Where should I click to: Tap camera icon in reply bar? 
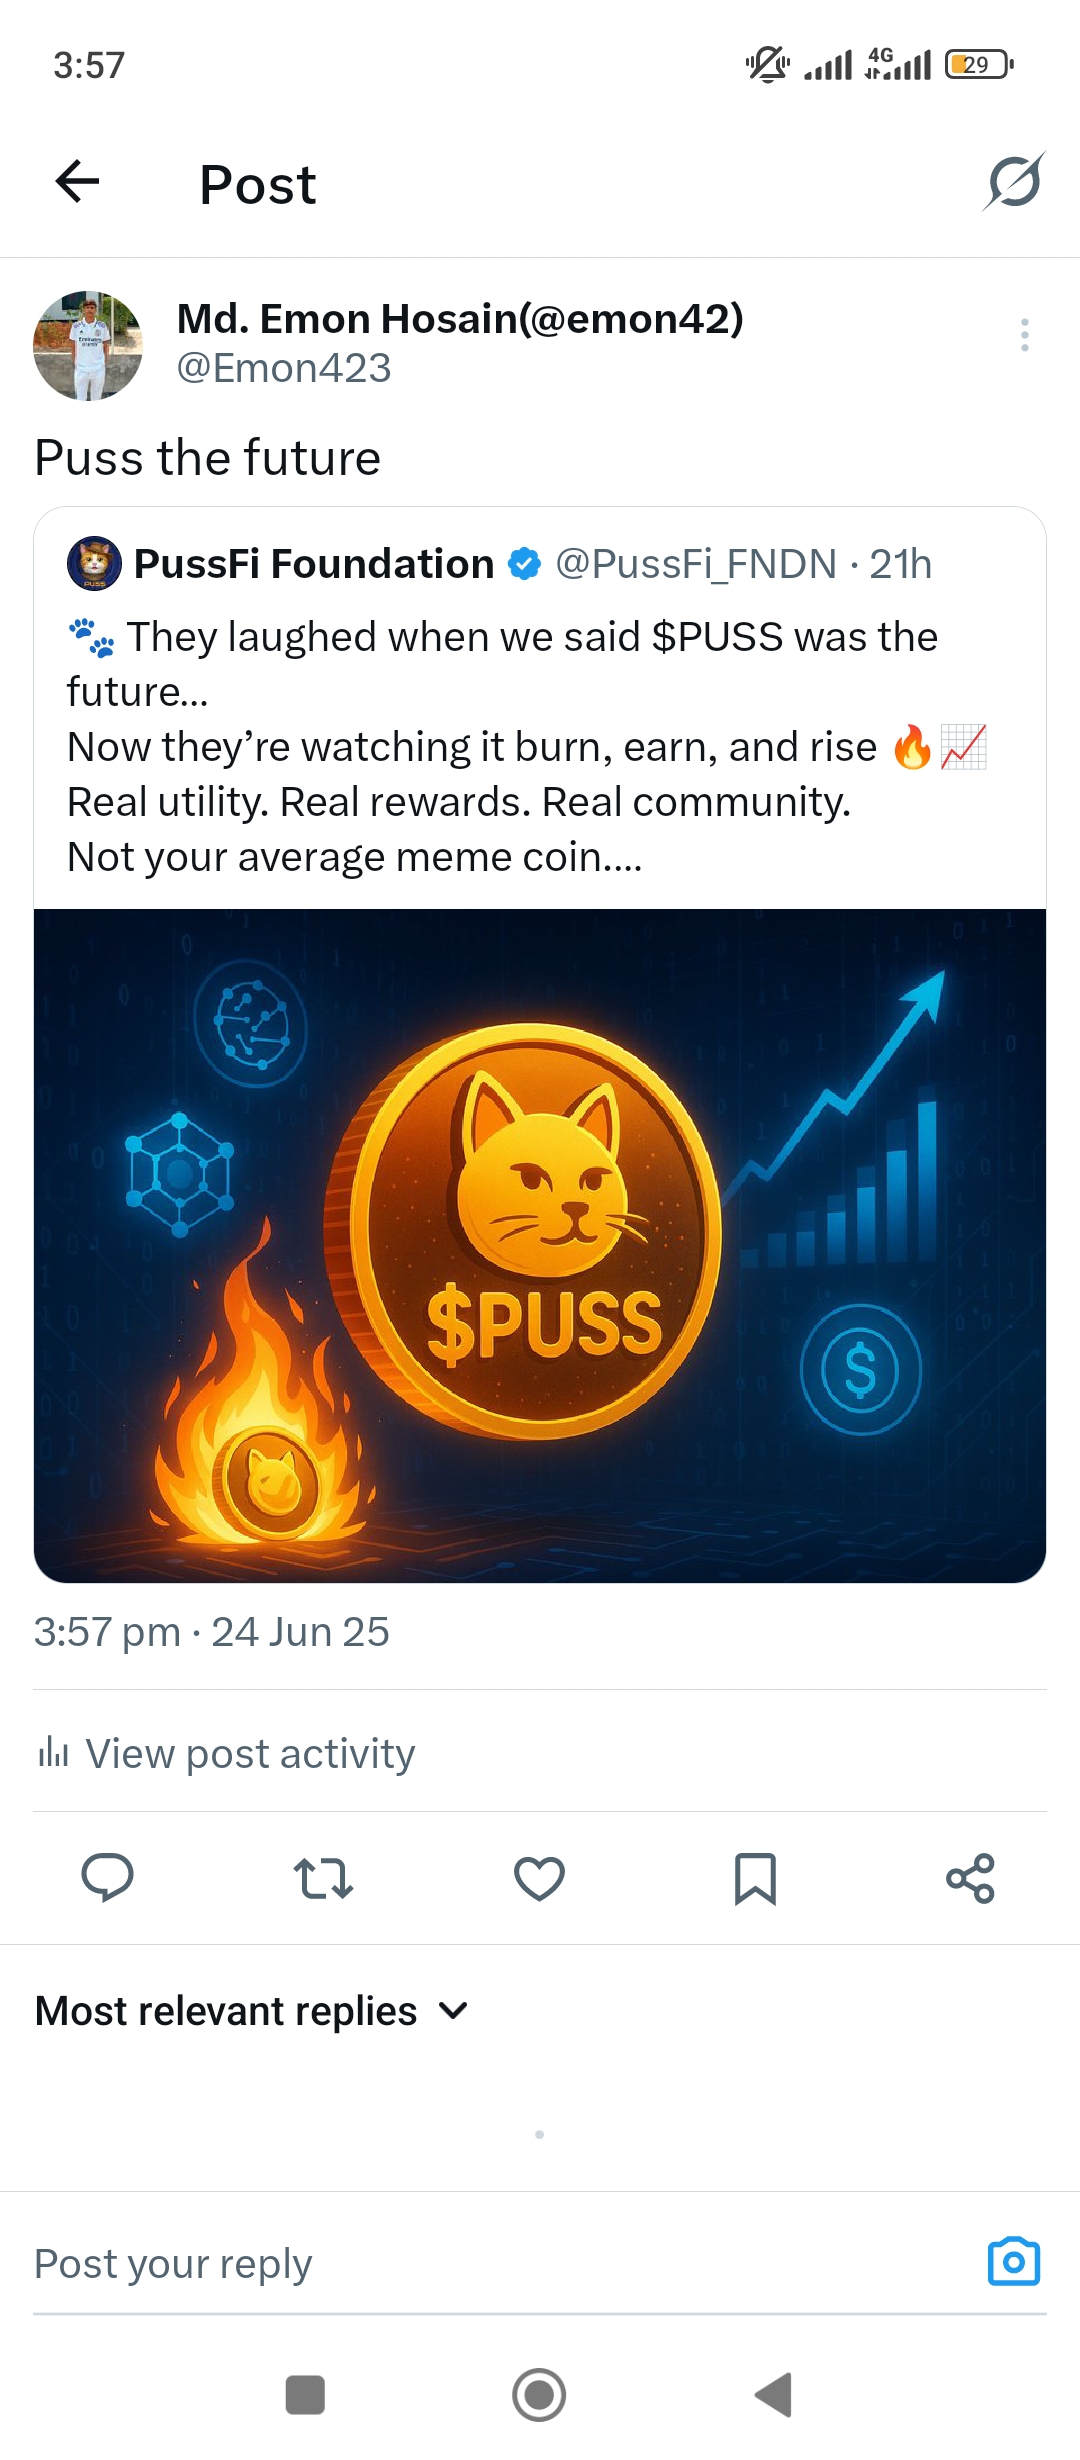(1014, 2261)
